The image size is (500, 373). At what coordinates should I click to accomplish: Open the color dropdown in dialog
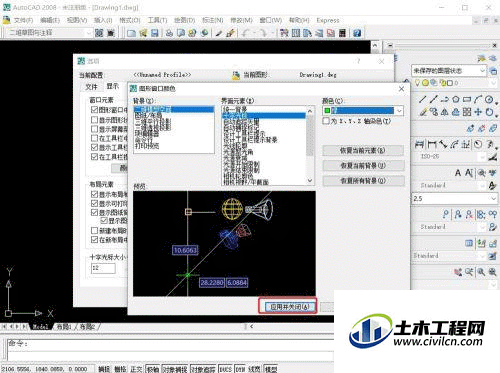[363, 110]
